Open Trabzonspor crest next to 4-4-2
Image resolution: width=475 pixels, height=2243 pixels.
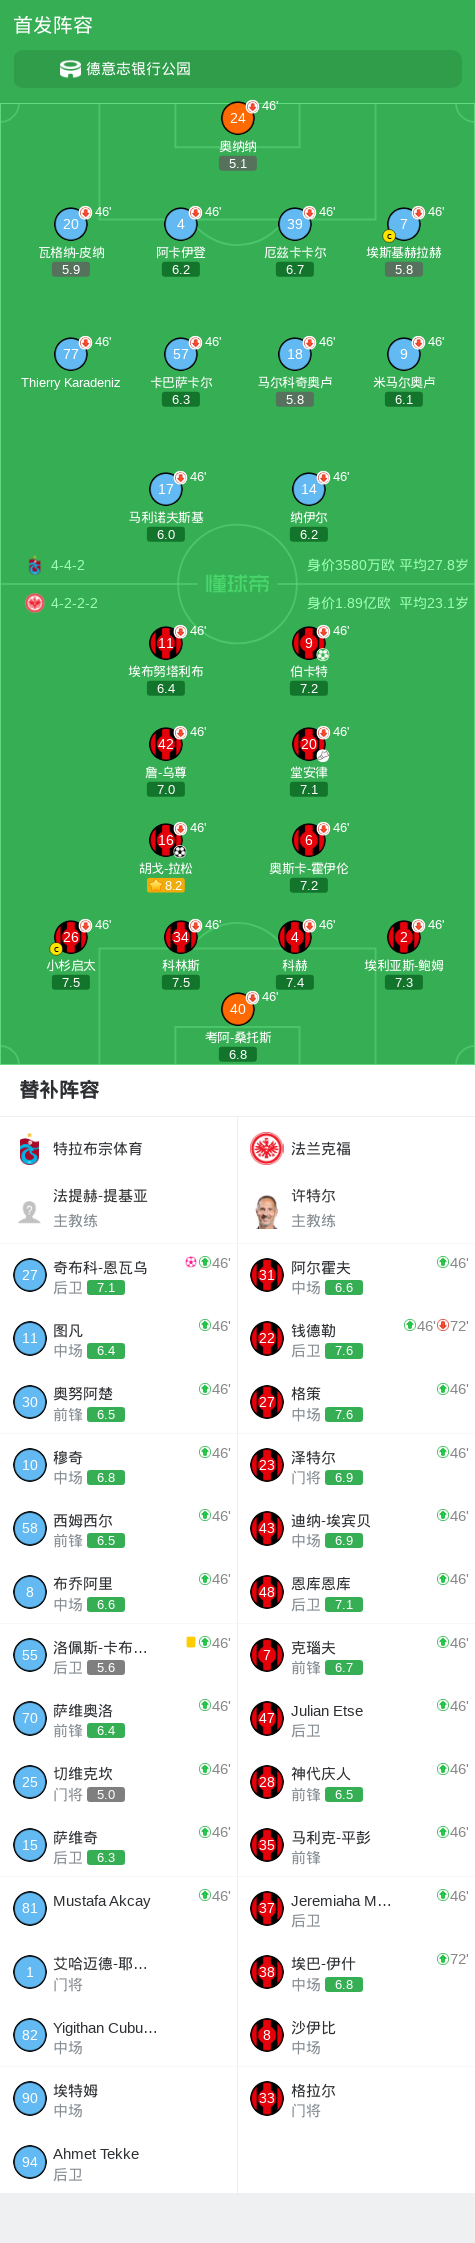coord(35,565)
